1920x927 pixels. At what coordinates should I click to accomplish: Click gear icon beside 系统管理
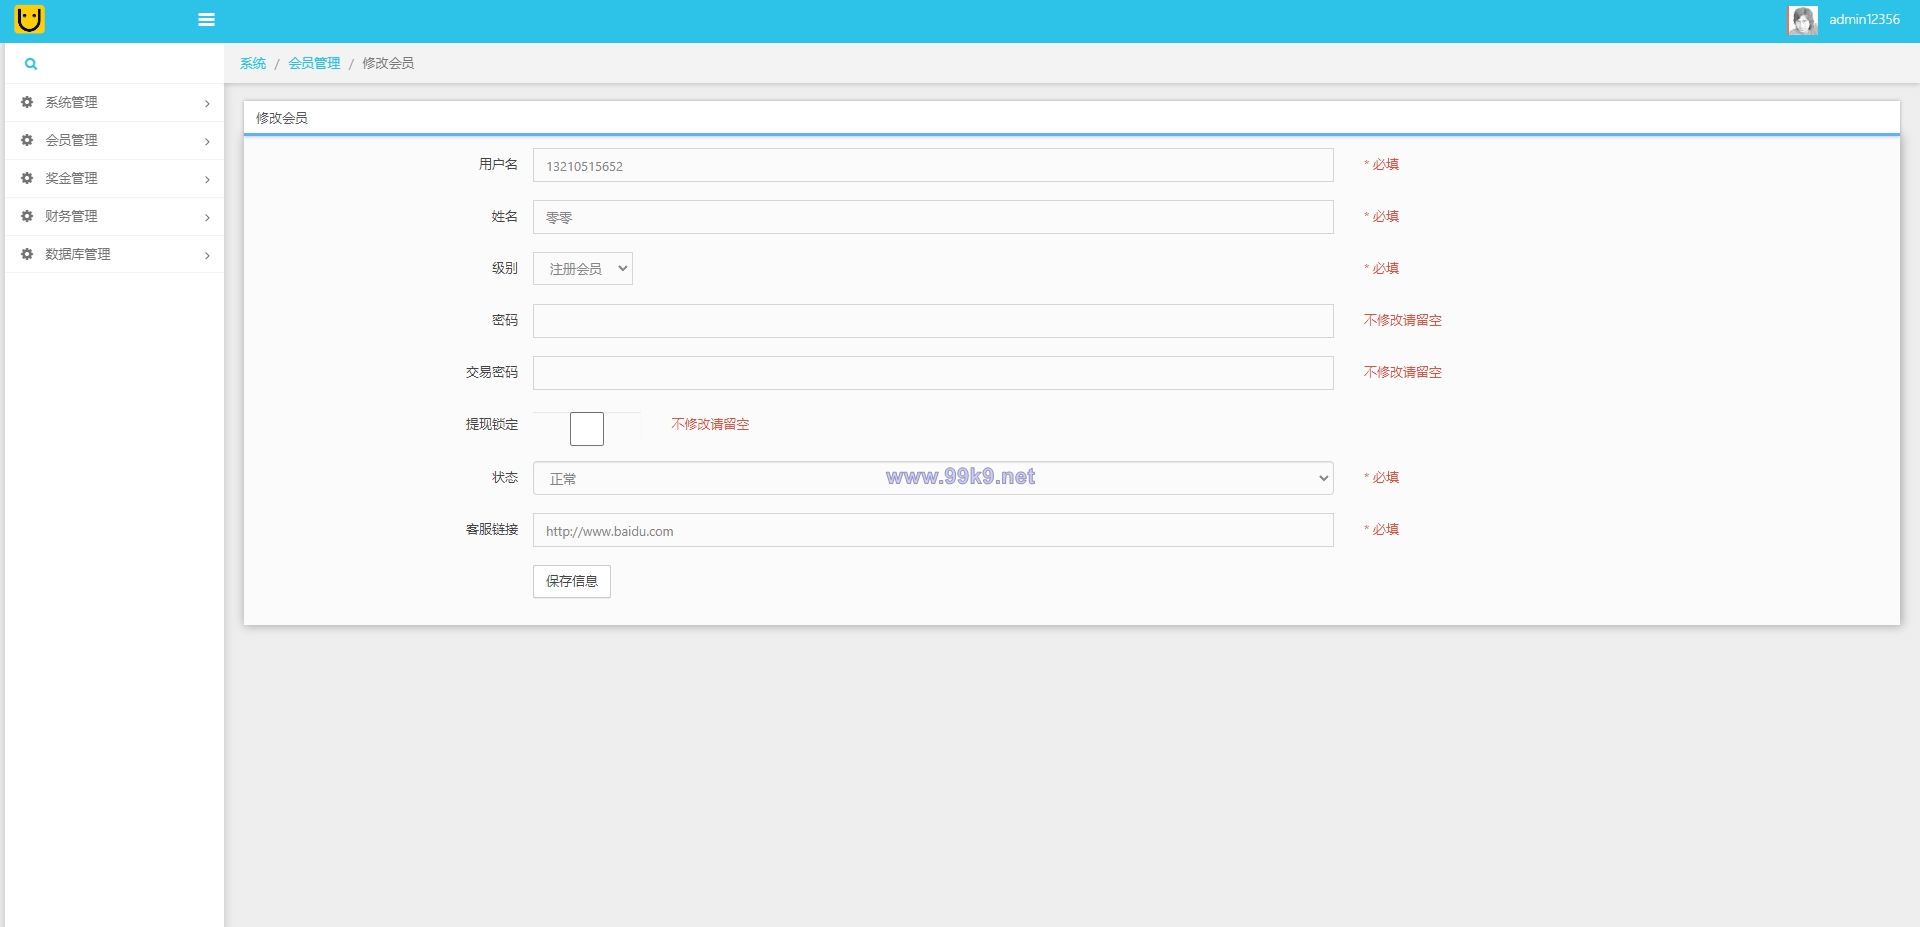(x=27, y=102)
